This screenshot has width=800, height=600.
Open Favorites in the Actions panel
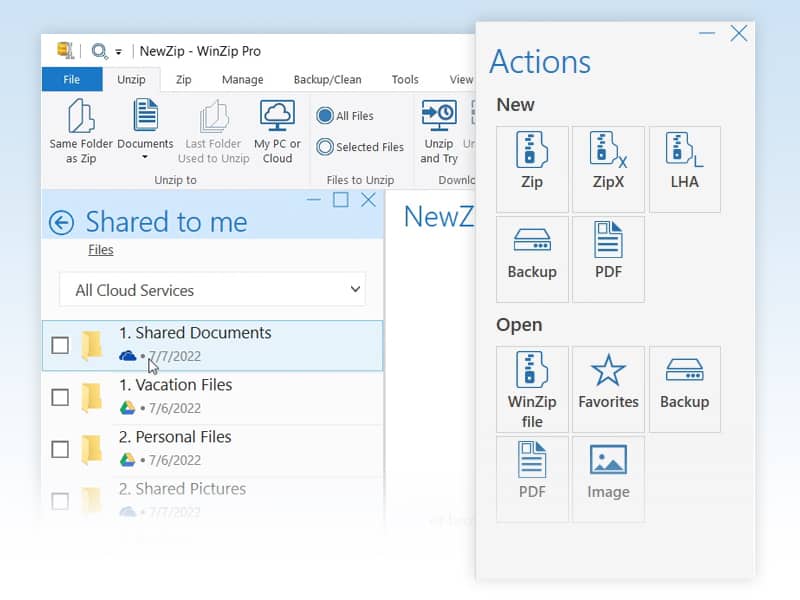pyautogui.click(x=608, y=388)
